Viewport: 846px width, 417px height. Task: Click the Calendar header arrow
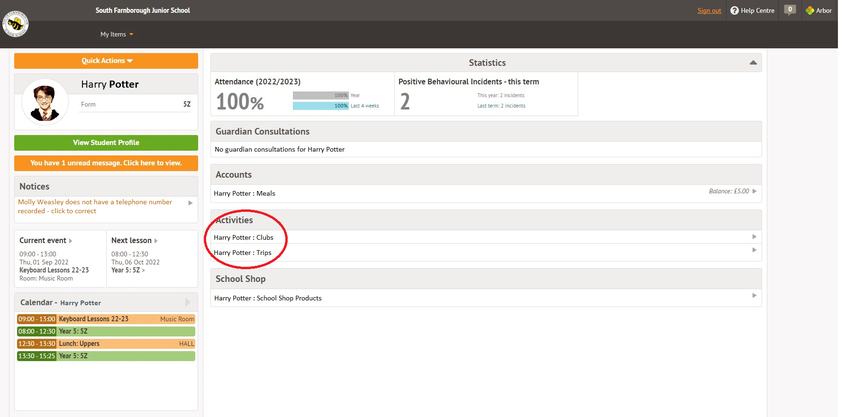[187, 302]
